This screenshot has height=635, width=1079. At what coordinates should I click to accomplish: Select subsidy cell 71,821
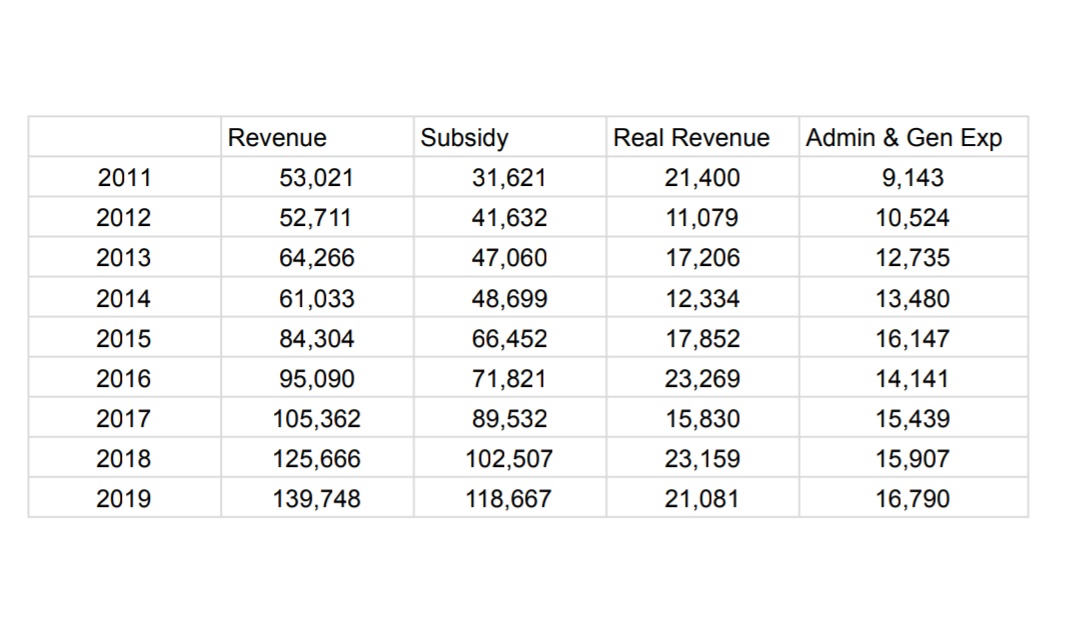click(x=509, y=378)
